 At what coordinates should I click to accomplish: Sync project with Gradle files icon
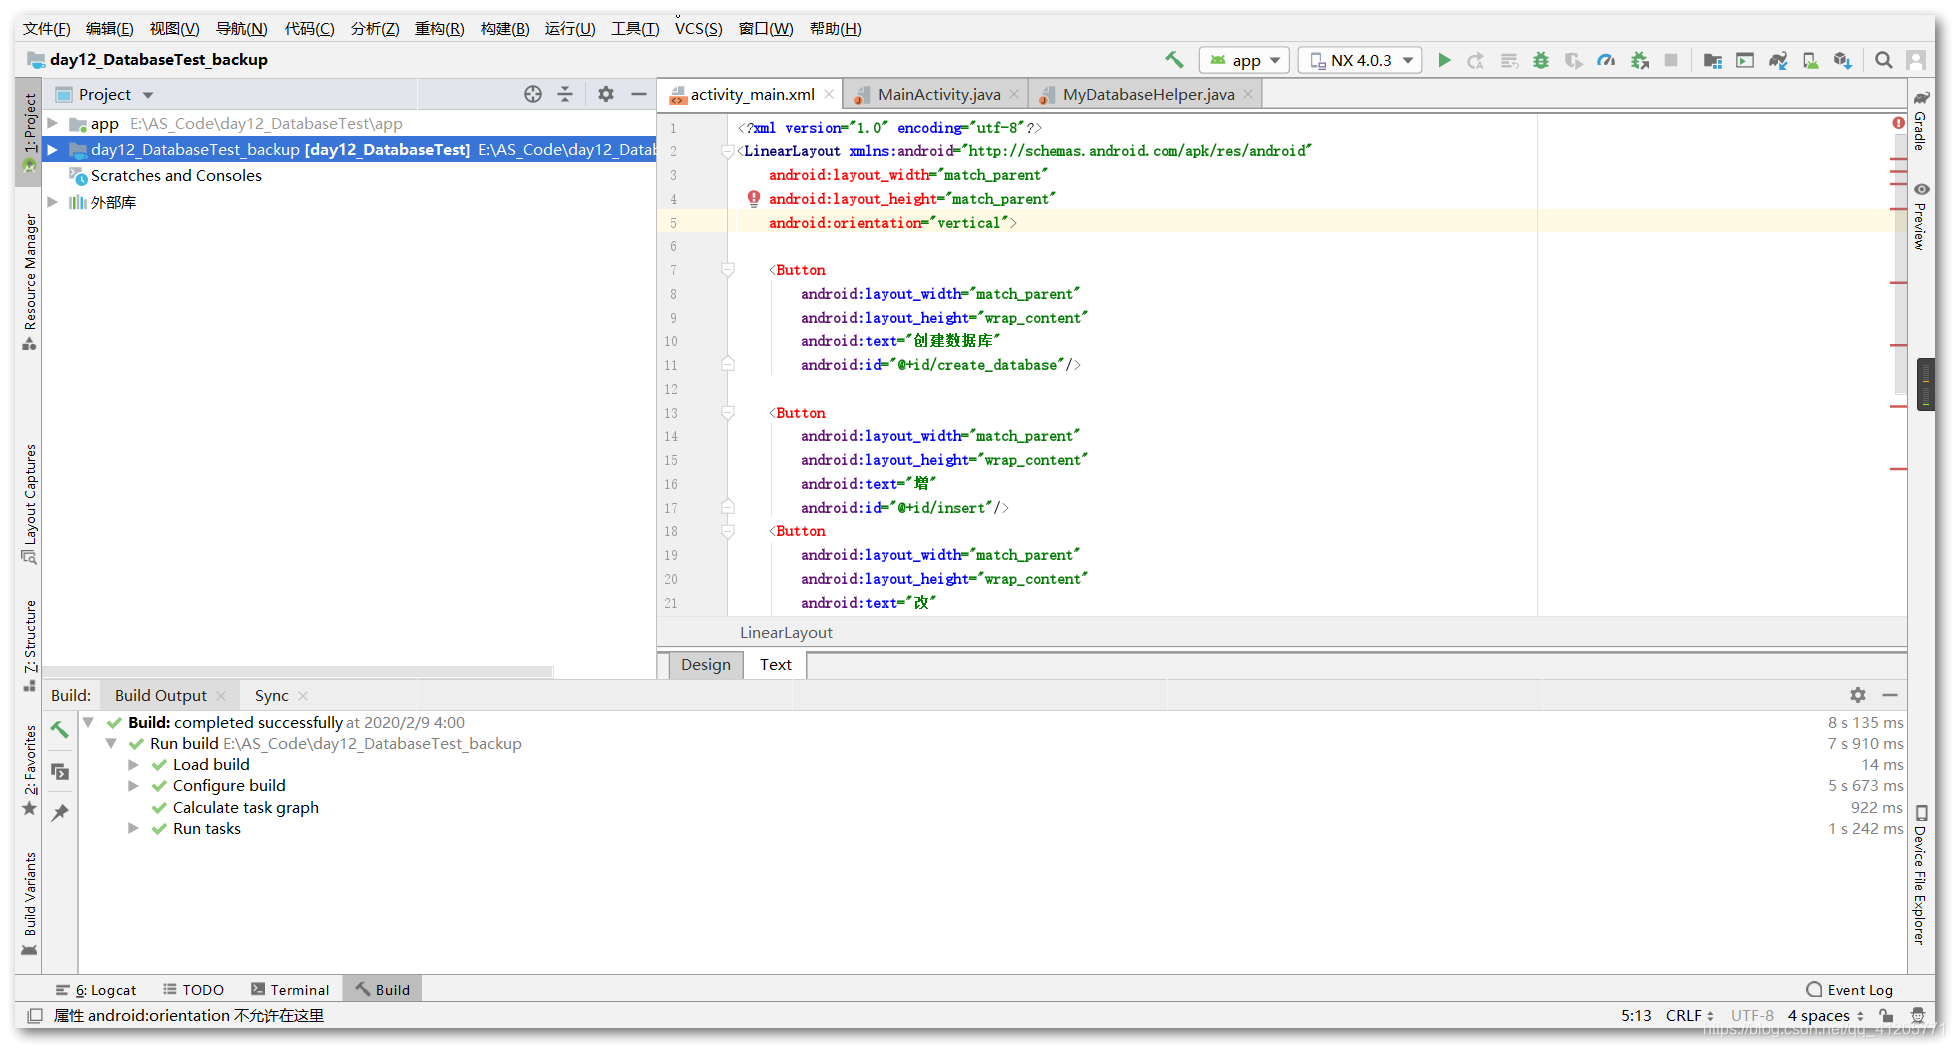coord(1778,60)
